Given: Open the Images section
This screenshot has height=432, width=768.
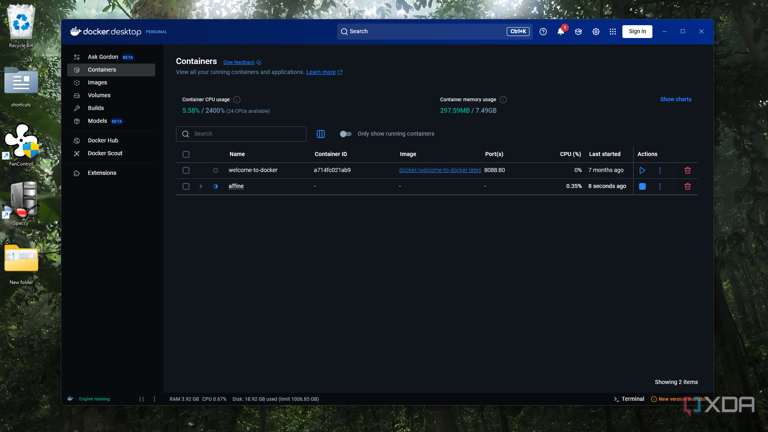Looking at the screenshot, I should [111, 82].
